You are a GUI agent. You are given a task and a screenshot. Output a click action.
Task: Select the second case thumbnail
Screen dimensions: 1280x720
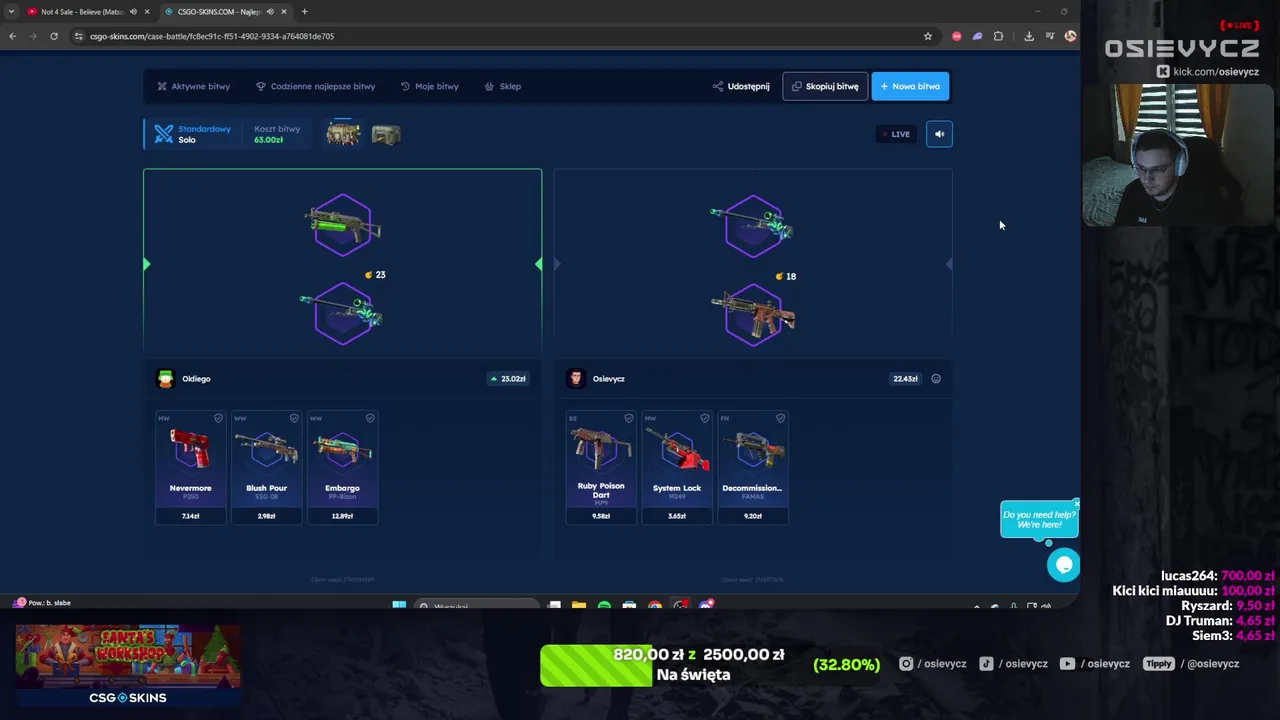coord(386,134)
